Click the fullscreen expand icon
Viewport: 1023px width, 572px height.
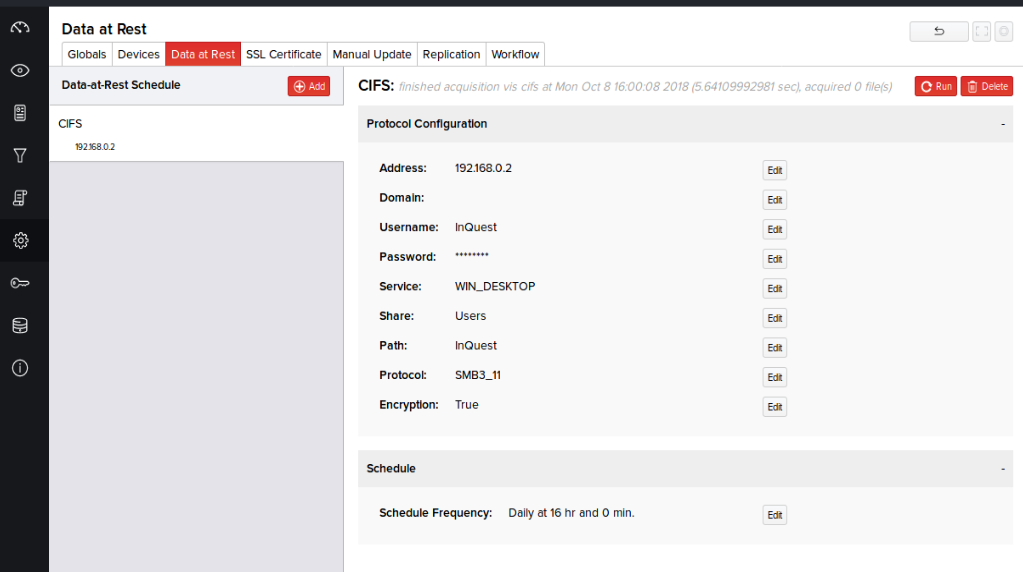[981, 31]
